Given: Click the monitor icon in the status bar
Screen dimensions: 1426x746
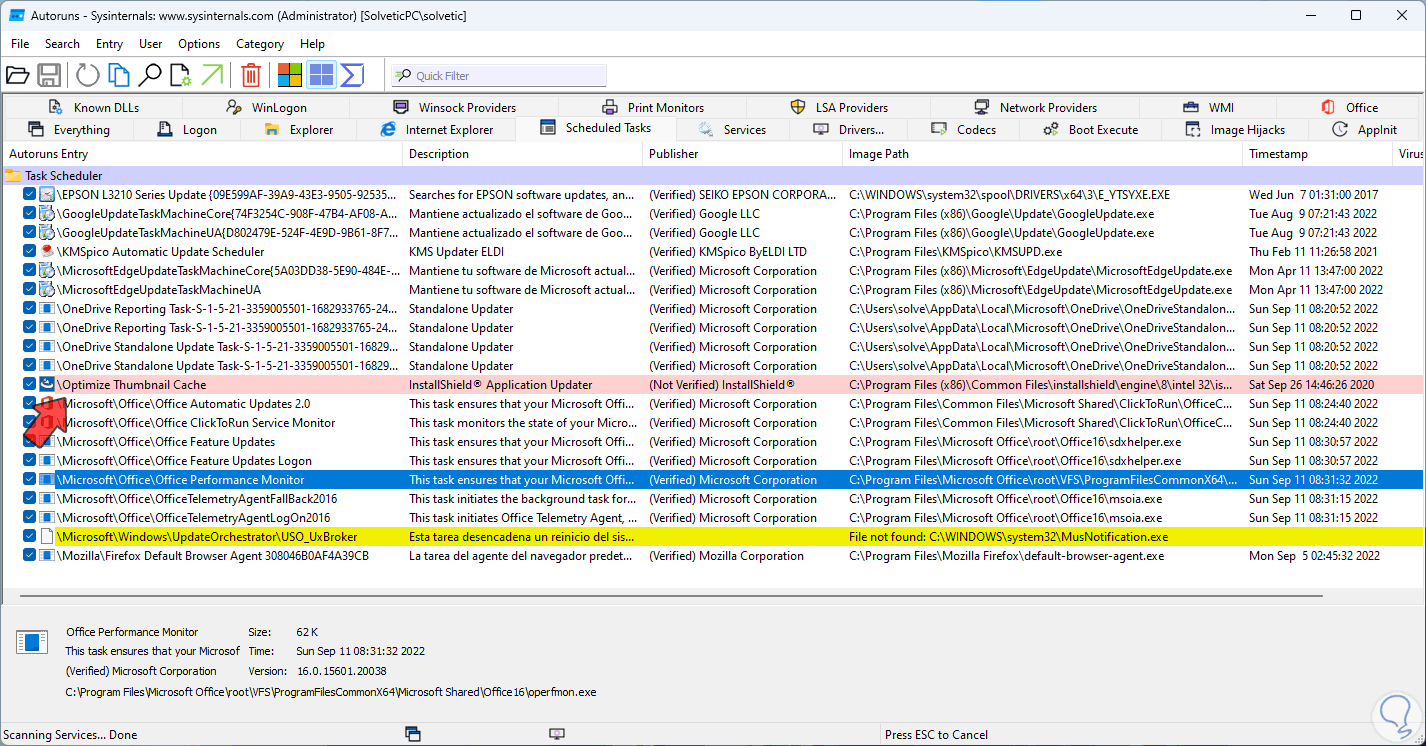Looking at the screenshot, I should 558,735.
